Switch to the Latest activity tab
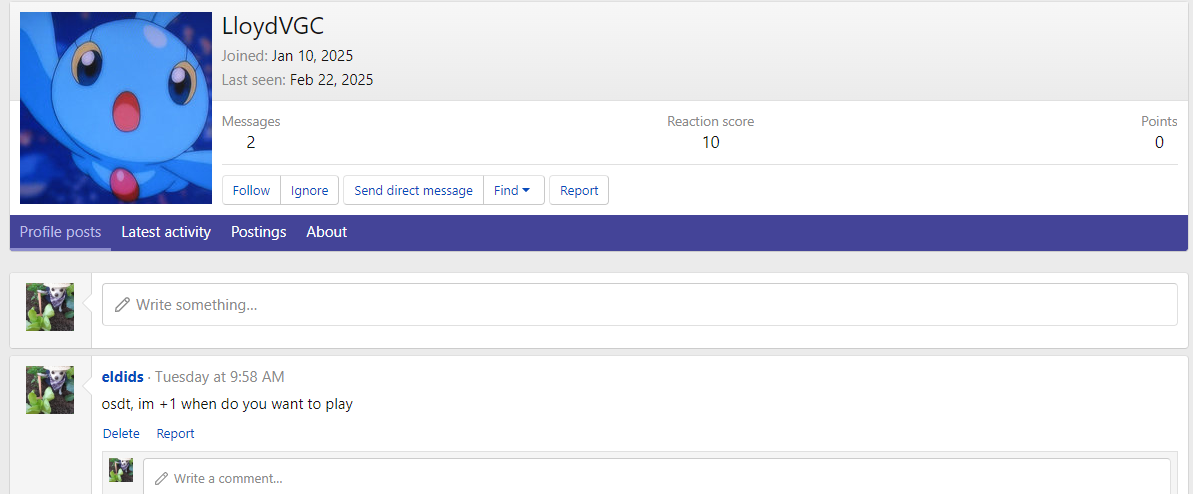 [166, 232]
